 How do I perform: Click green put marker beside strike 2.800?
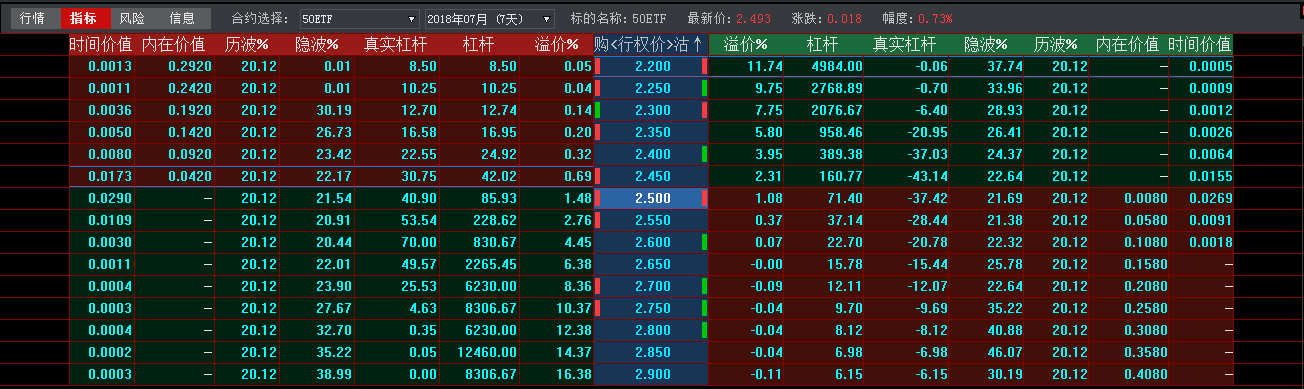(x=704, y=330)
